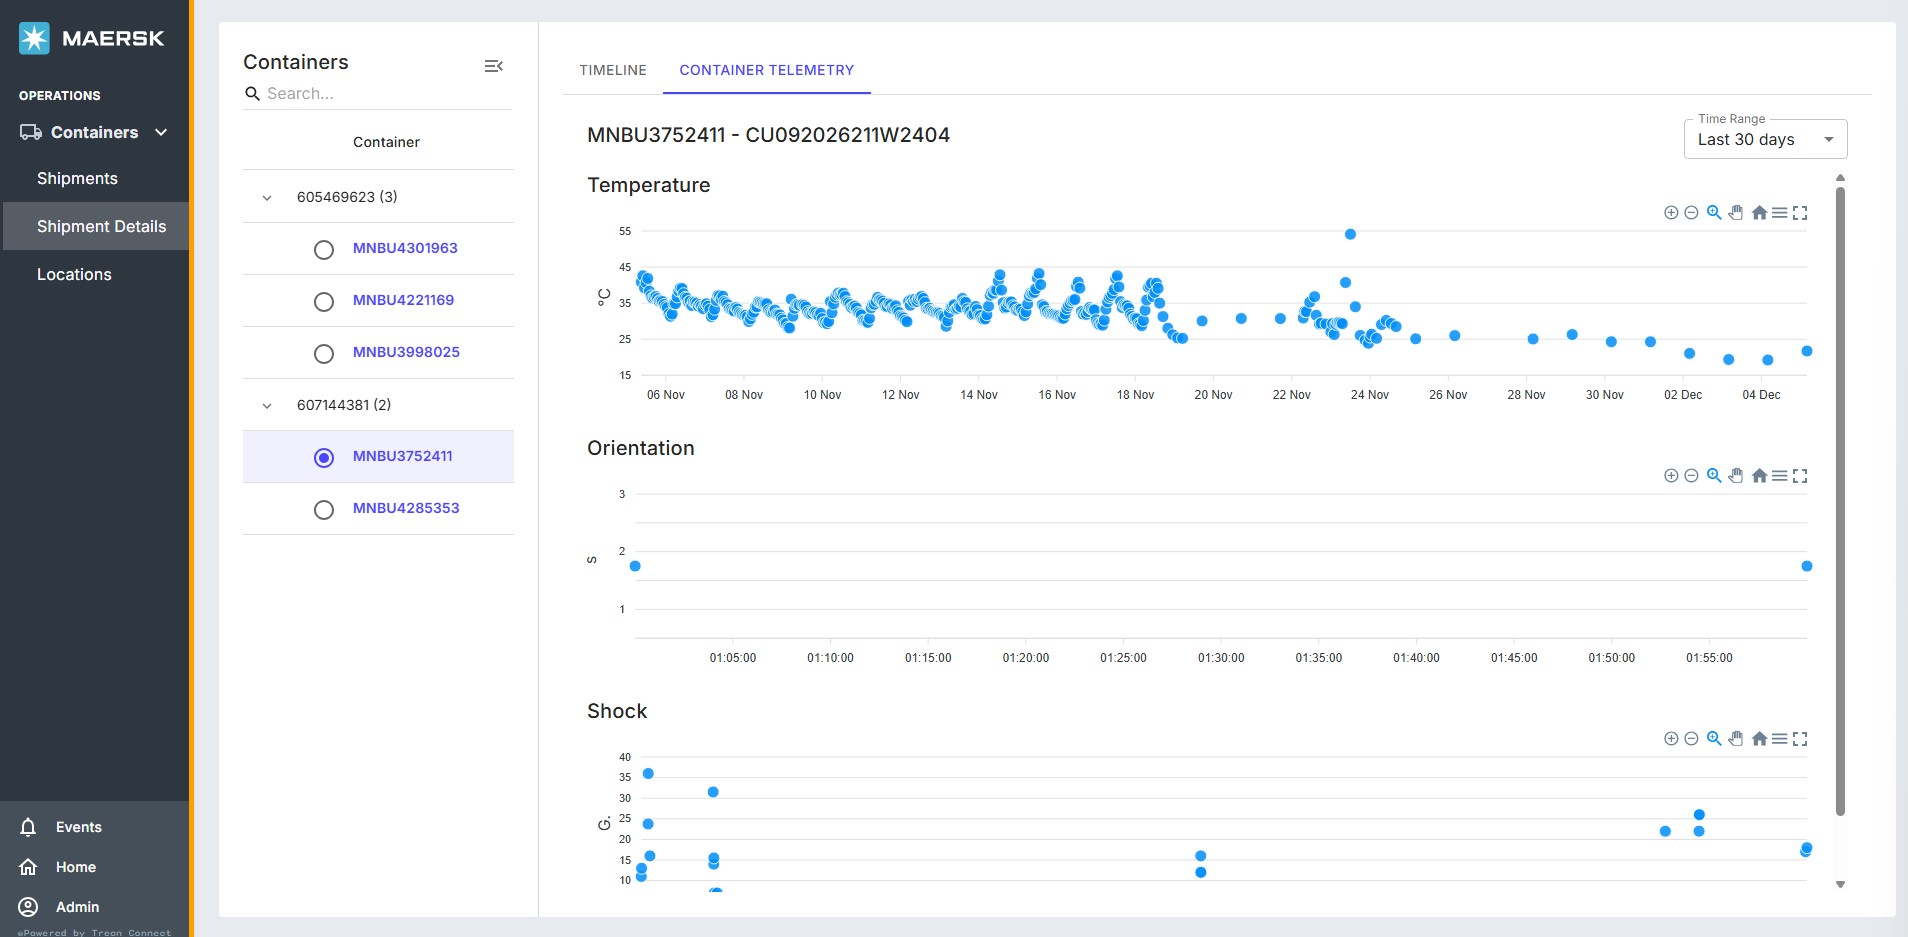
Task: Enable pan tool on Temperature chart
Action: click(x=1736, y=213)
